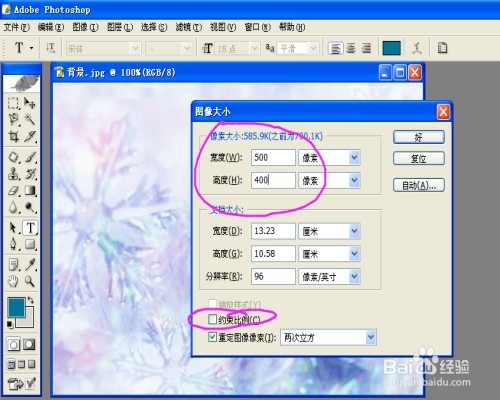Open the font size dropdown
The height and width of the screenshot is (400, 500).
pyautogui.click(x=255, y=49)
